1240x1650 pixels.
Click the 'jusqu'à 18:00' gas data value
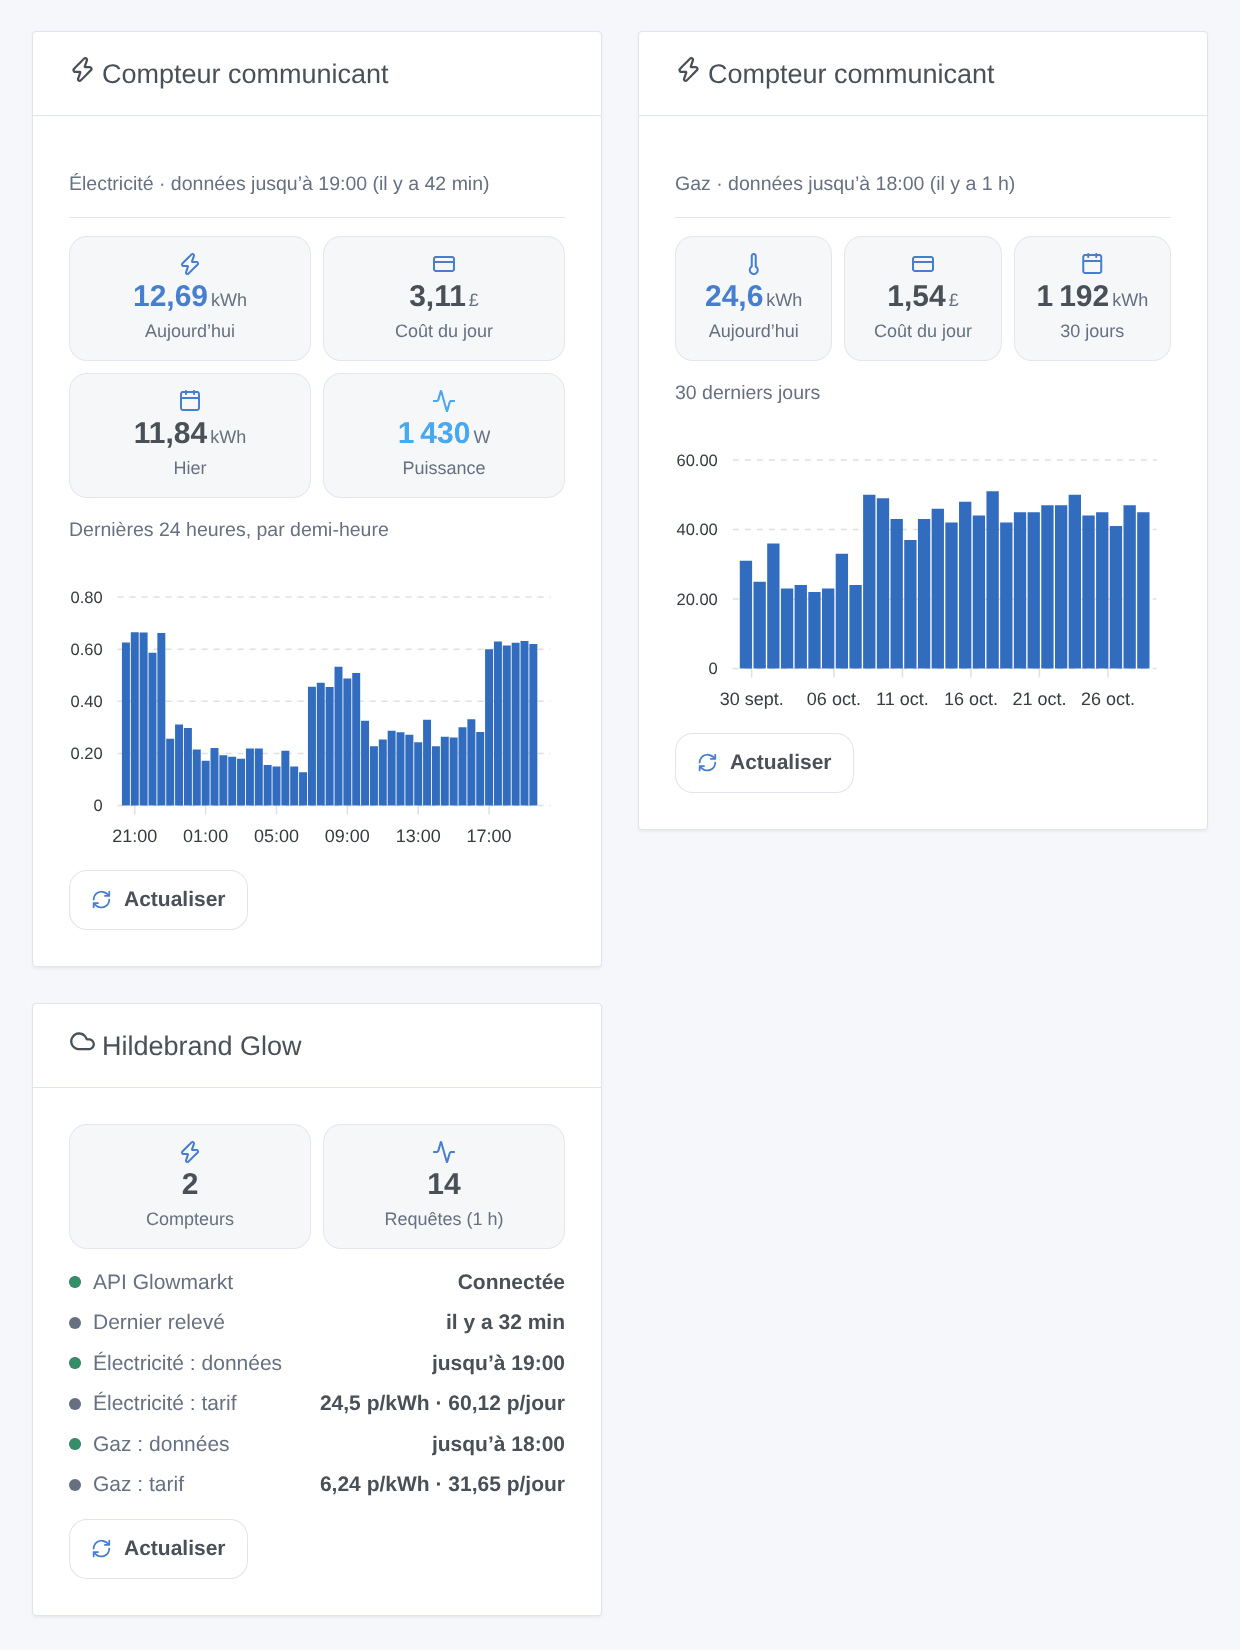(498, 1444)
